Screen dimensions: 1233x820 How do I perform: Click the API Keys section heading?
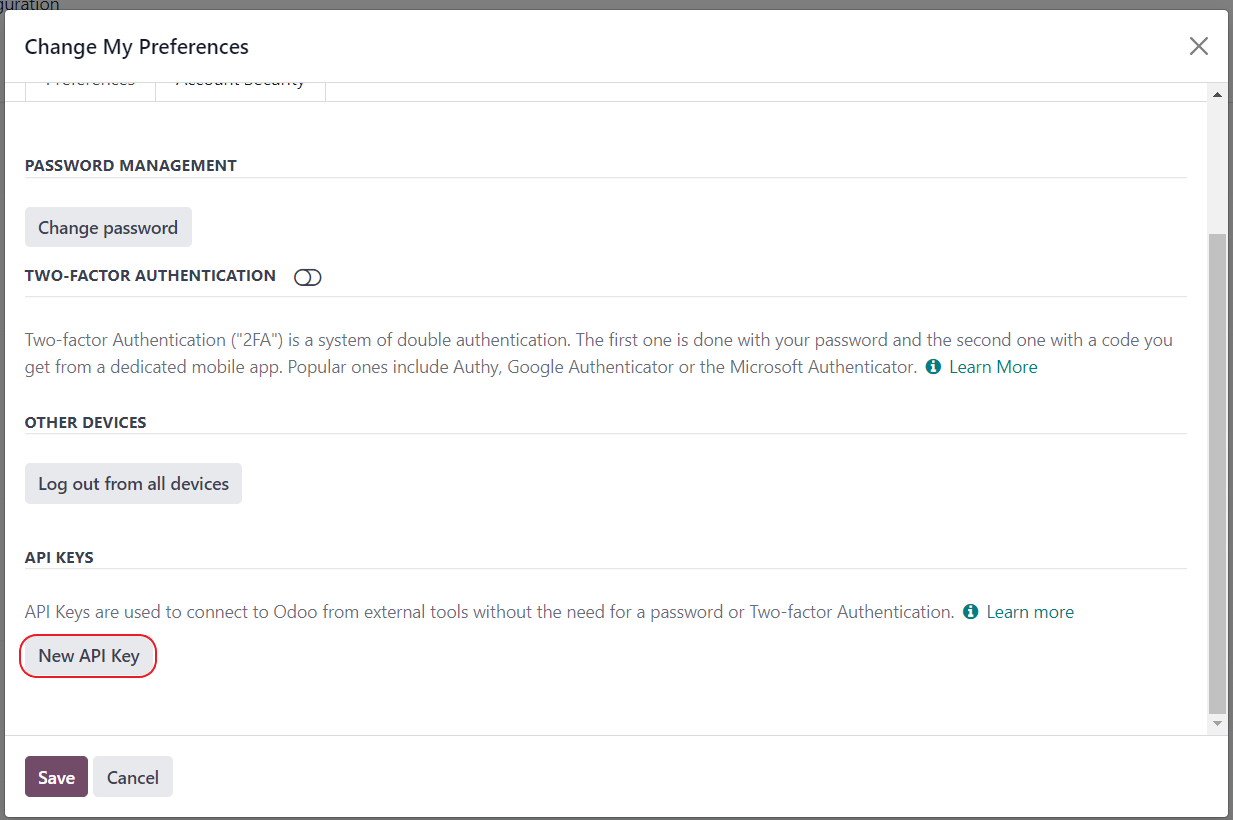tap(59, 558)
